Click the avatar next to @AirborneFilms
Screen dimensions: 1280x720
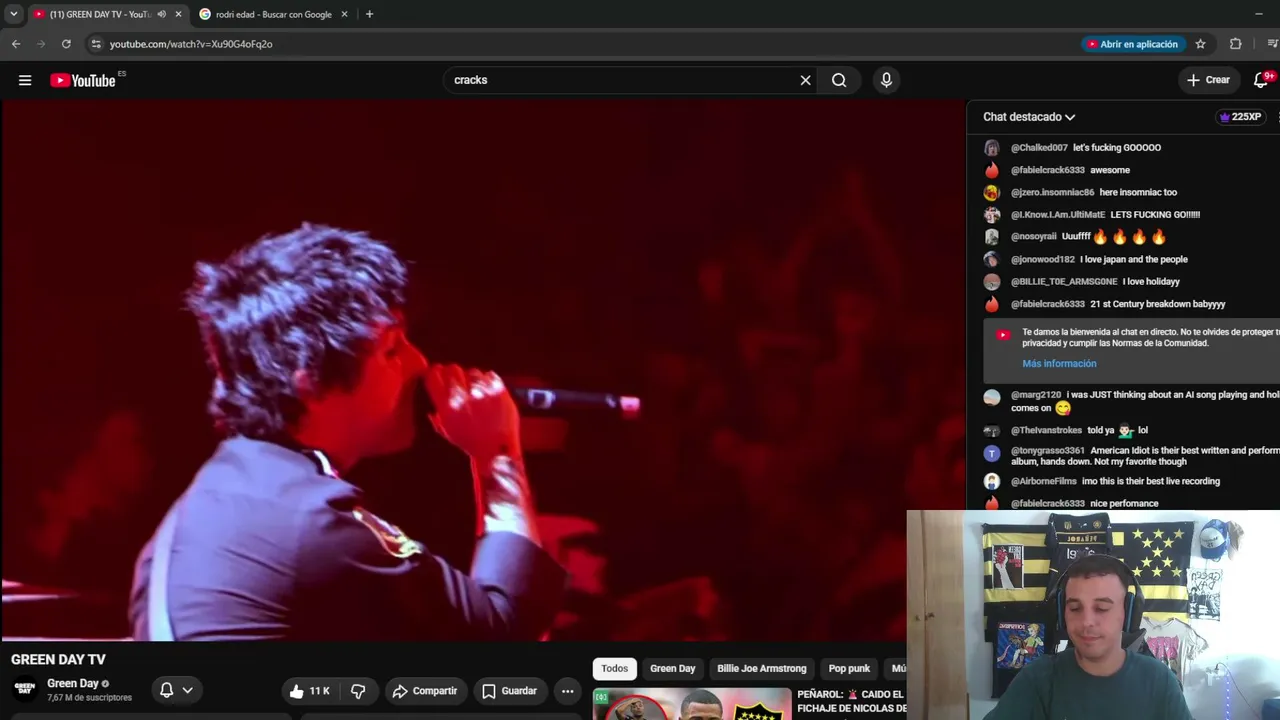pyautogui.click(x=991, y=481)
